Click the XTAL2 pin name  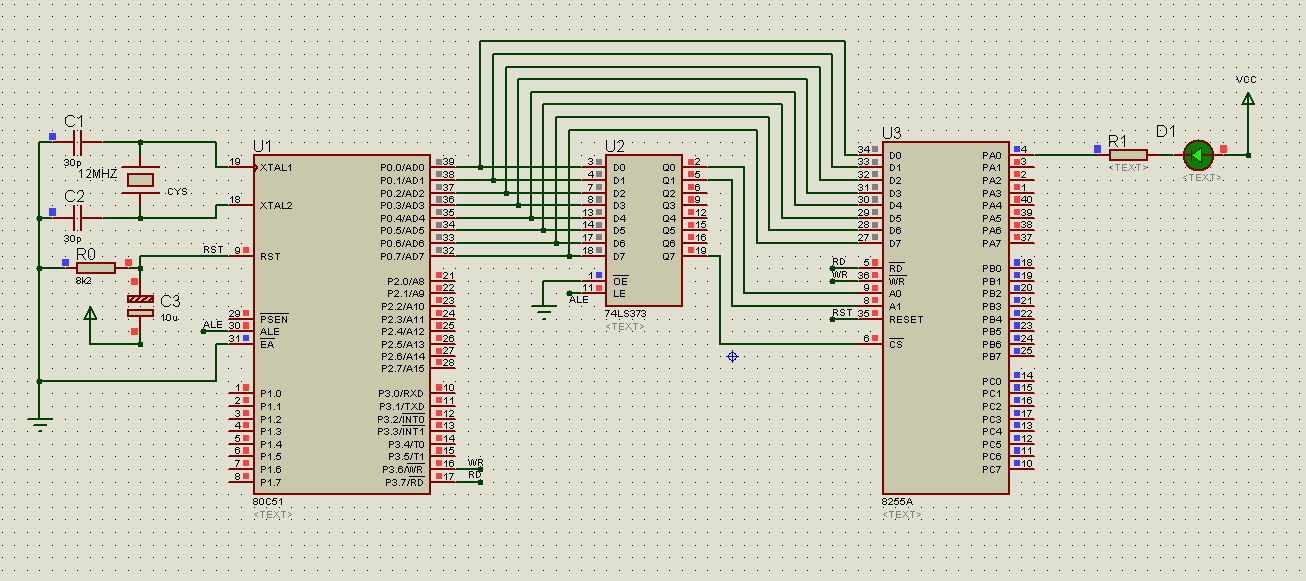pos(275,205)
